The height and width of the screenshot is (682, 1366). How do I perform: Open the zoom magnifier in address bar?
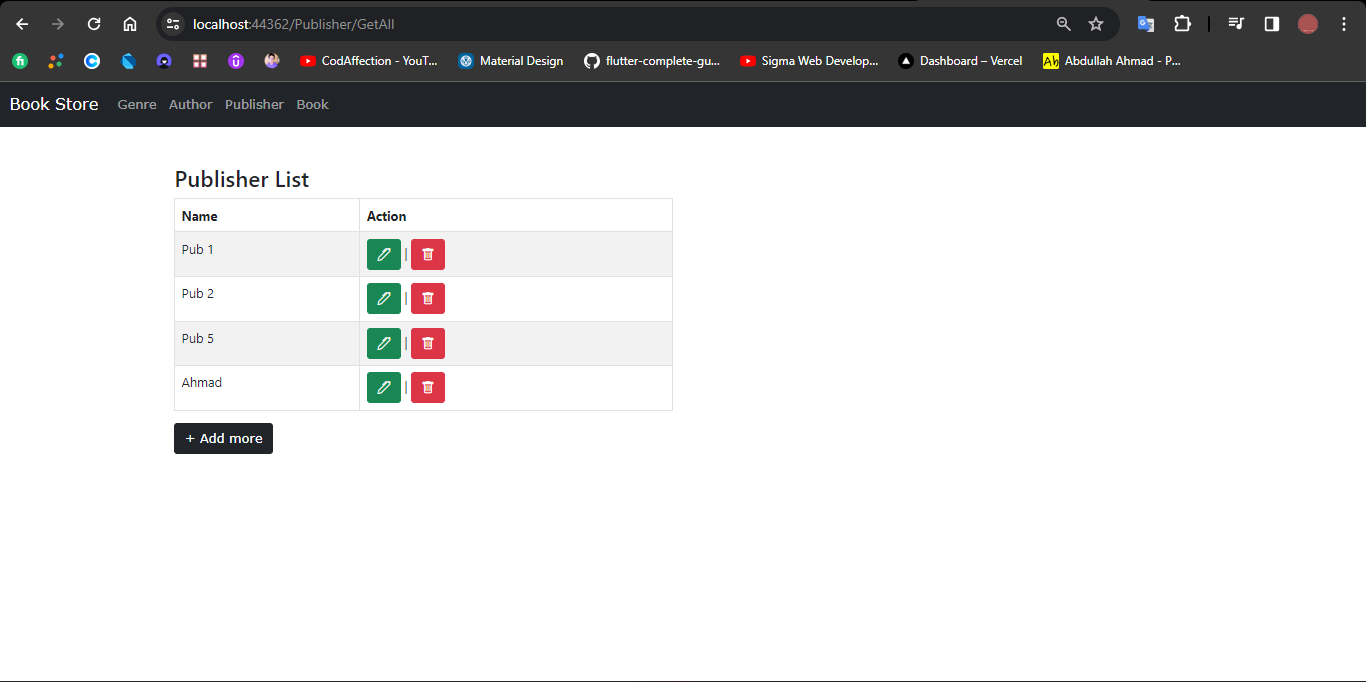pos(1064,24)
